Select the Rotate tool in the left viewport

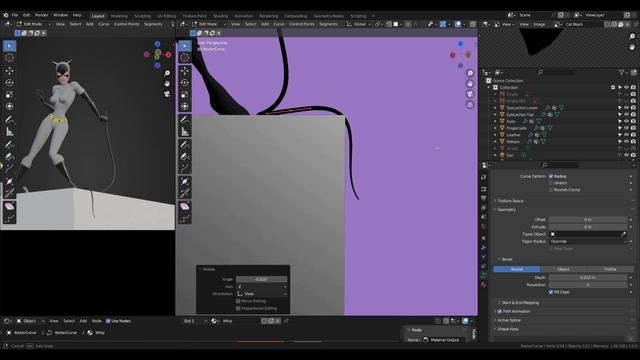(x=9, y=83)
